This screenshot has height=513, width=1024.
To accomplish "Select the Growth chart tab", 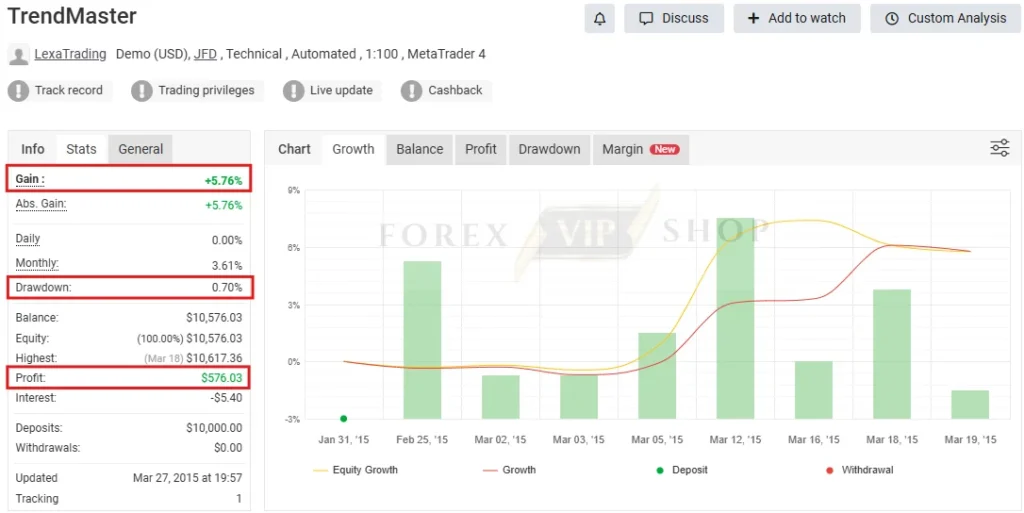I will coord(353,149).
